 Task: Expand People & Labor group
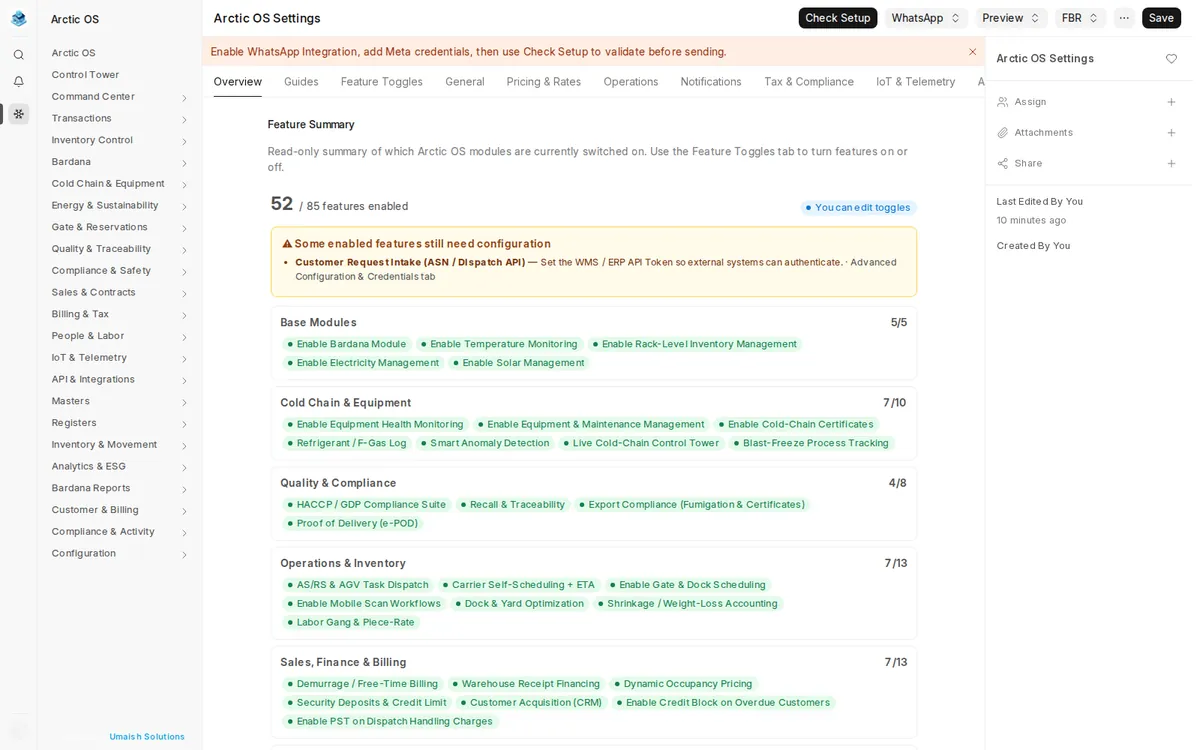pyautogui.click(x=184, y=337)
